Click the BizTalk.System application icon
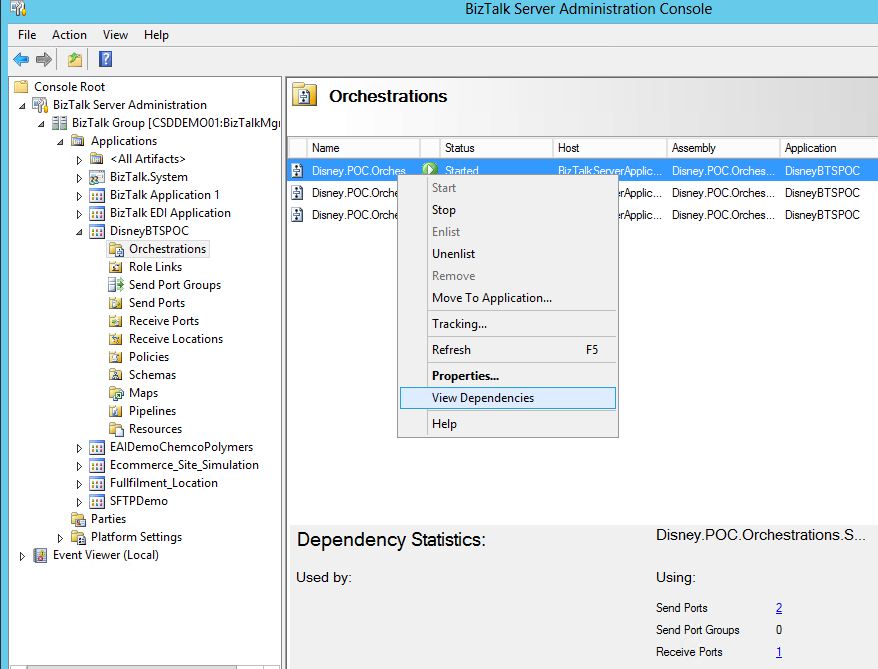This screenshot has height=669, width=878. [x=97, y=177]
